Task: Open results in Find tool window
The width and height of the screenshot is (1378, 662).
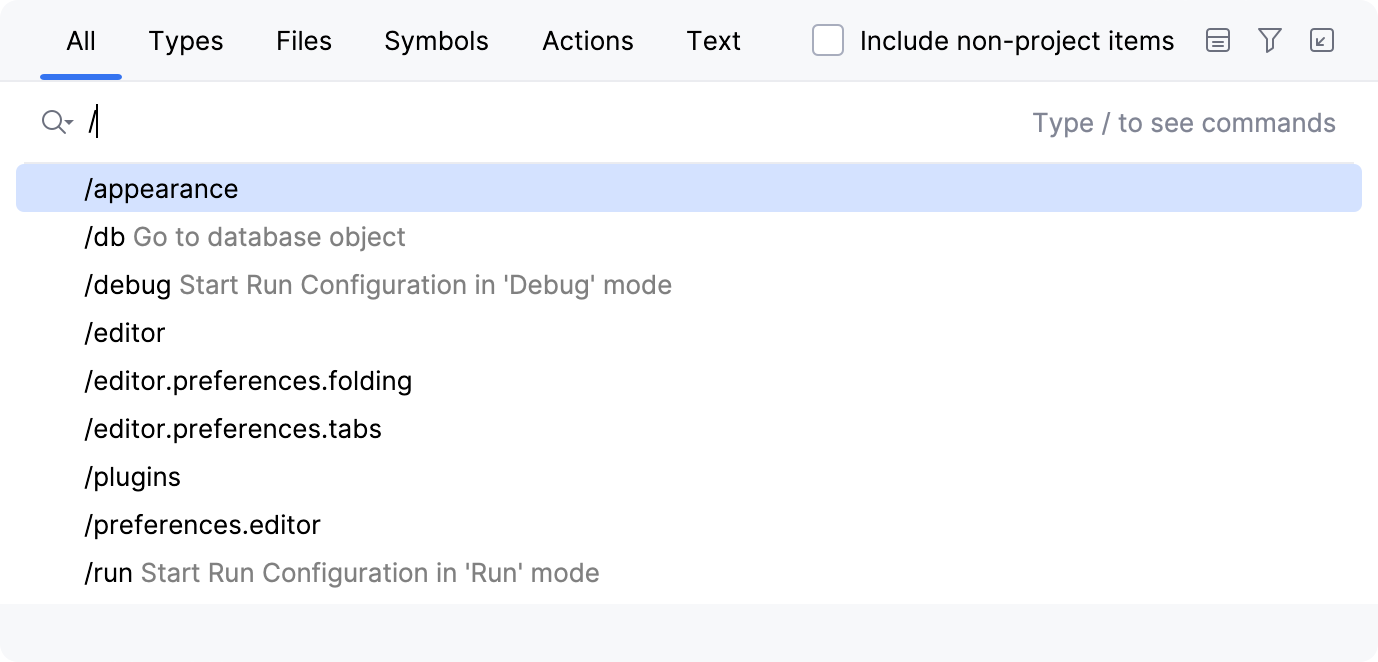Action: (1322, 41)
